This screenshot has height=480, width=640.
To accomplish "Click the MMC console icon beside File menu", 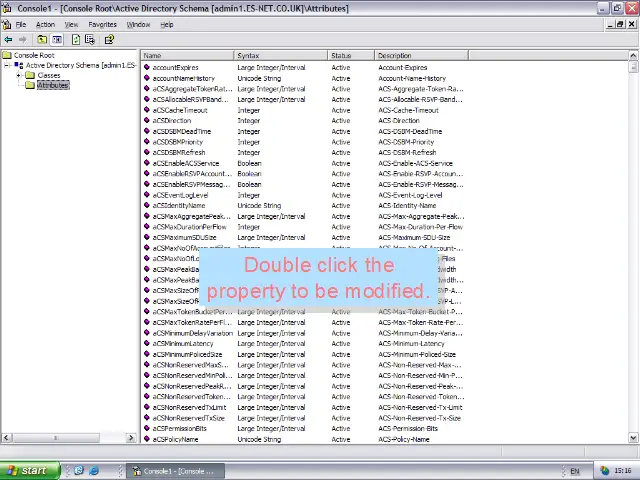I will tap(7, 24).
